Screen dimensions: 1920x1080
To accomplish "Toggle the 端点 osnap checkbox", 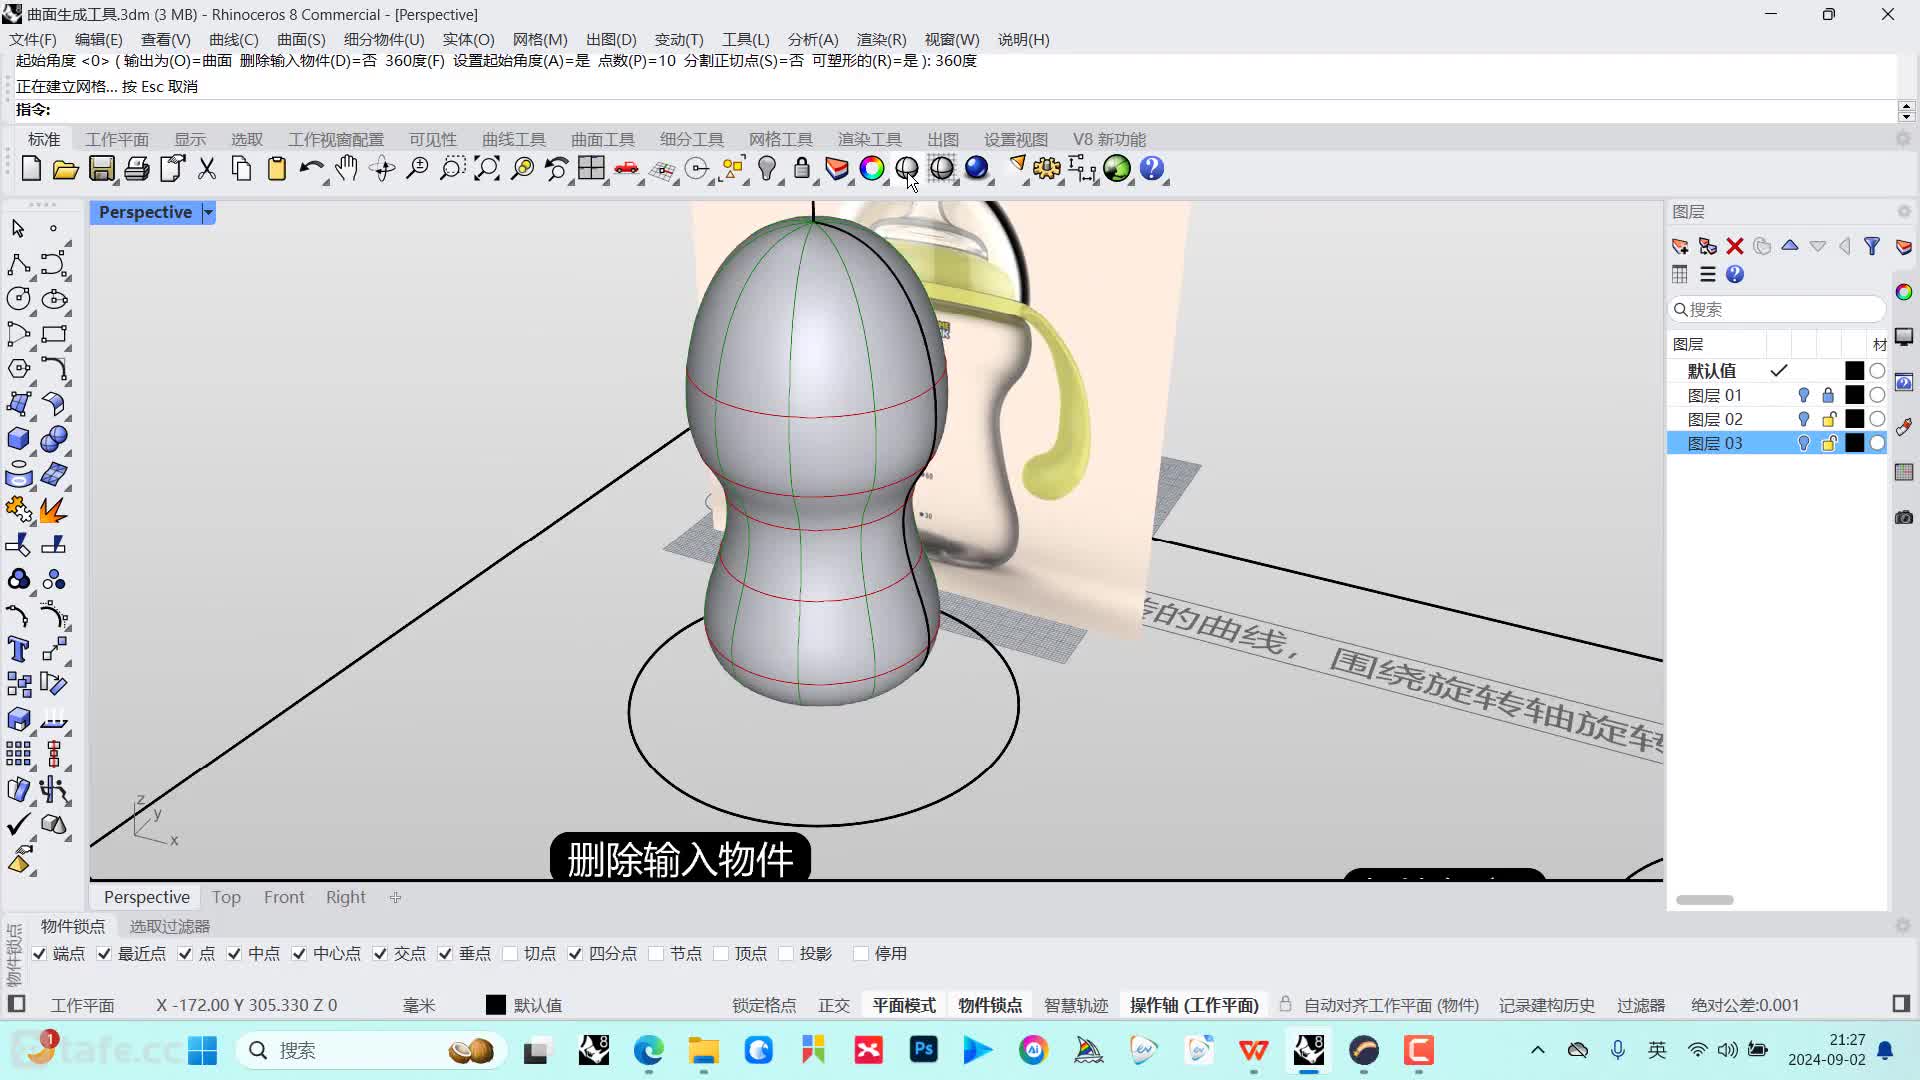I will pos(39,954).
